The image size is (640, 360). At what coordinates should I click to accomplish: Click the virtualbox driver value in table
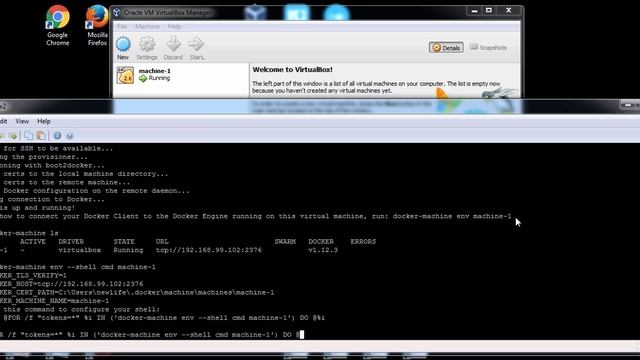point(80,250)
